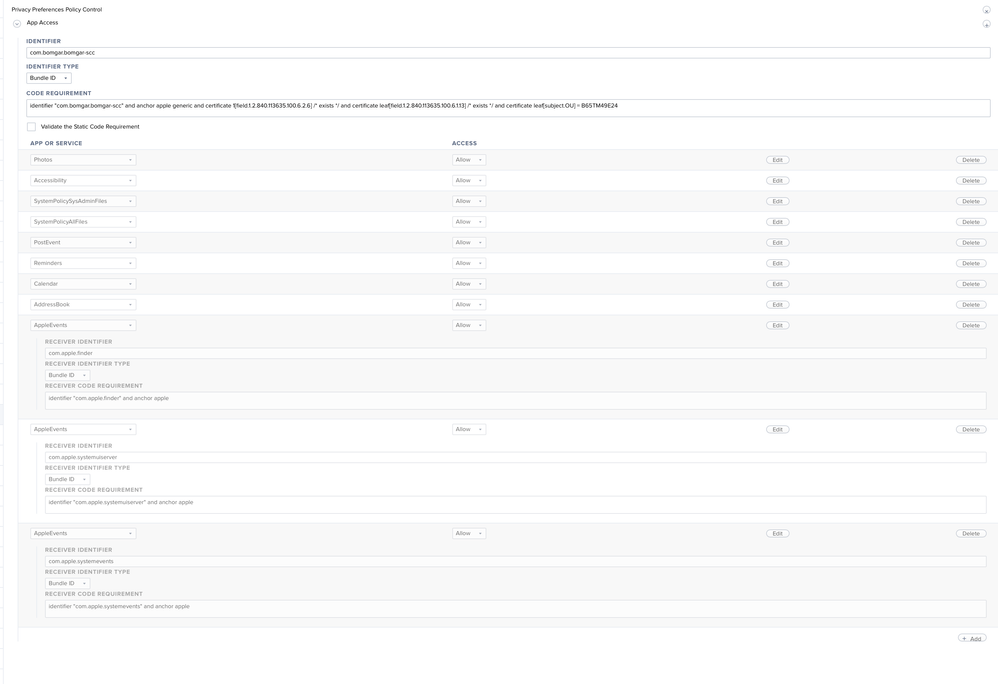Change the Allow access for Reminders
Viewport: 998px width, 684px height.
pos(469,263)
